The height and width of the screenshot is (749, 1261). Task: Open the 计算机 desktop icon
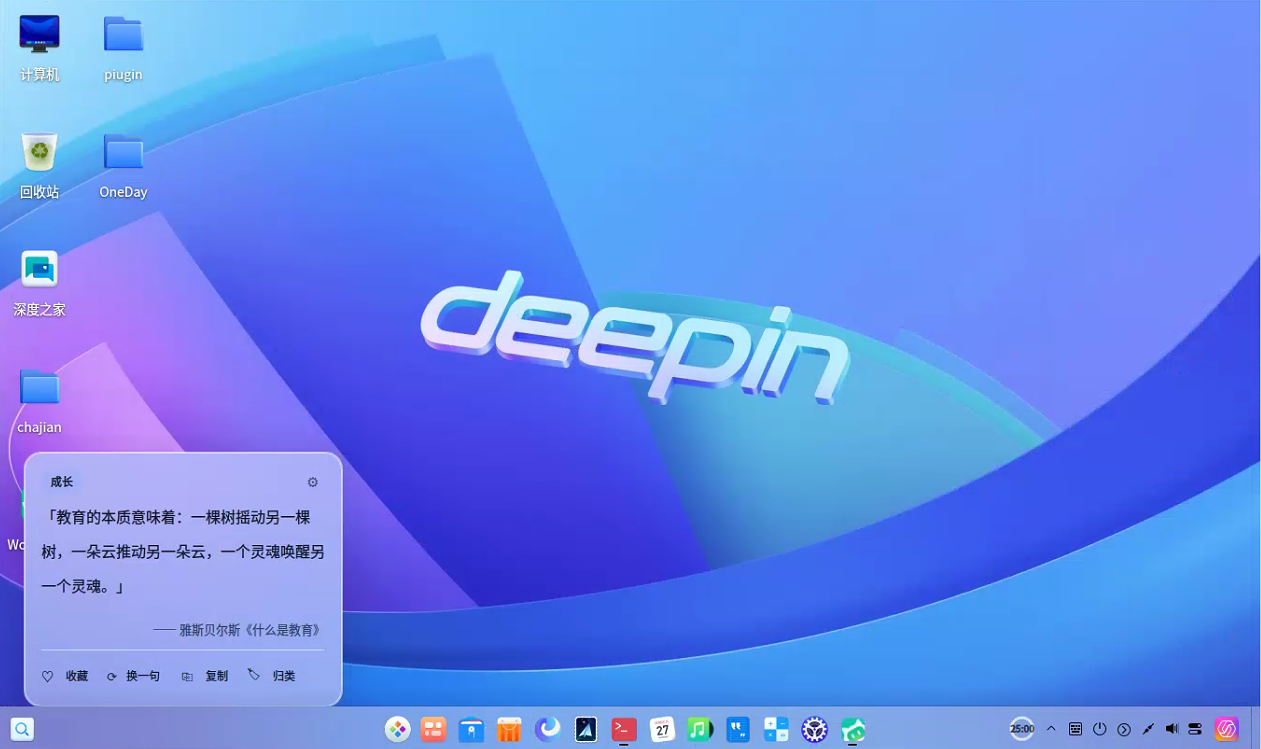point(39,48)
